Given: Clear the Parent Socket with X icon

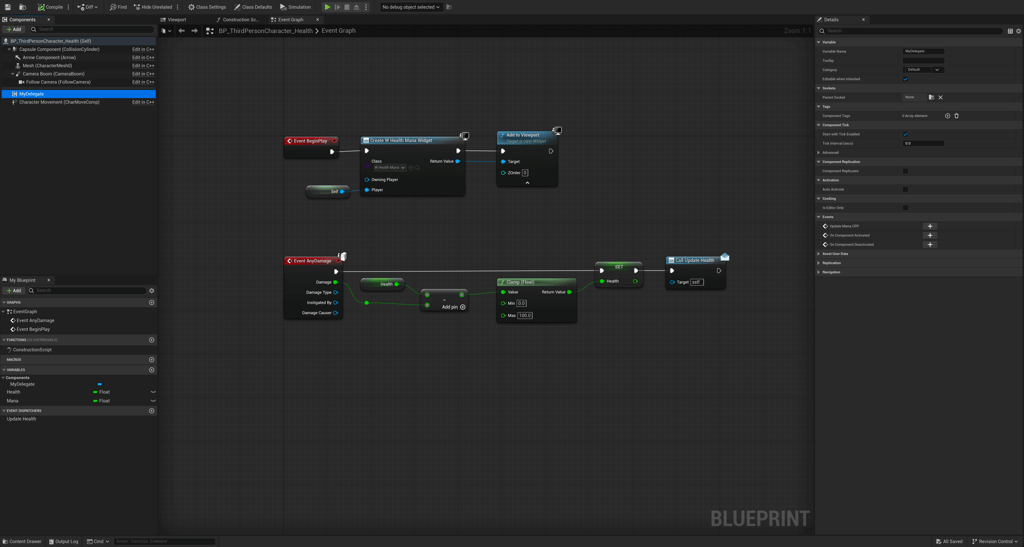Looking at the screenshot, I should pyautogui.click(x=940, y=97).
